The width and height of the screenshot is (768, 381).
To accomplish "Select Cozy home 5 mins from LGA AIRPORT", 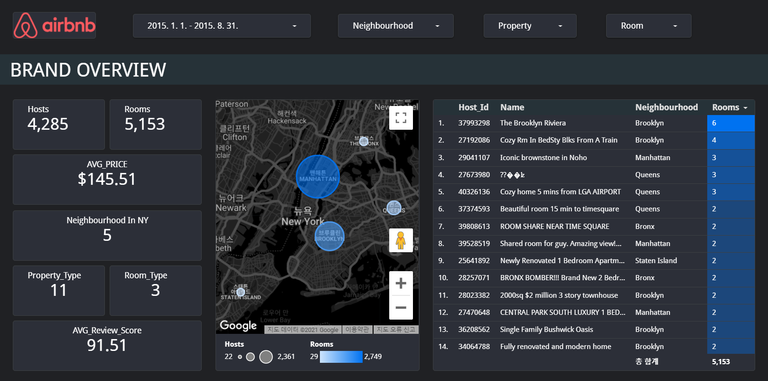I will coord(560,192).
